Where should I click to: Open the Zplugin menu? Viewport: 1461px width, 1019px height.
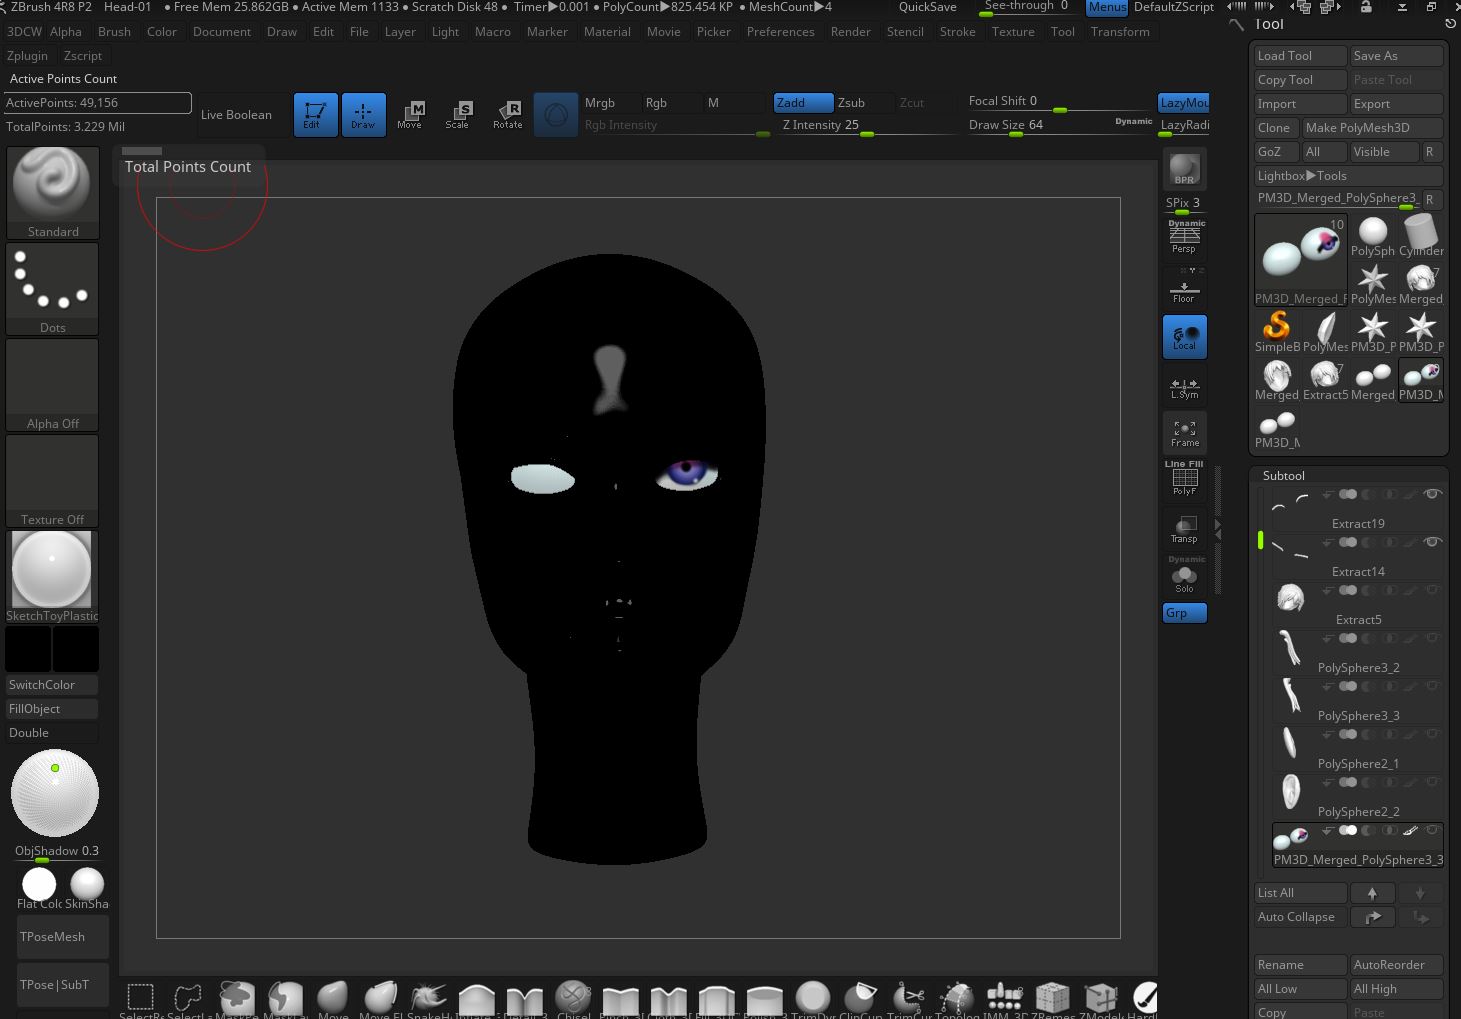pos(27,56)
